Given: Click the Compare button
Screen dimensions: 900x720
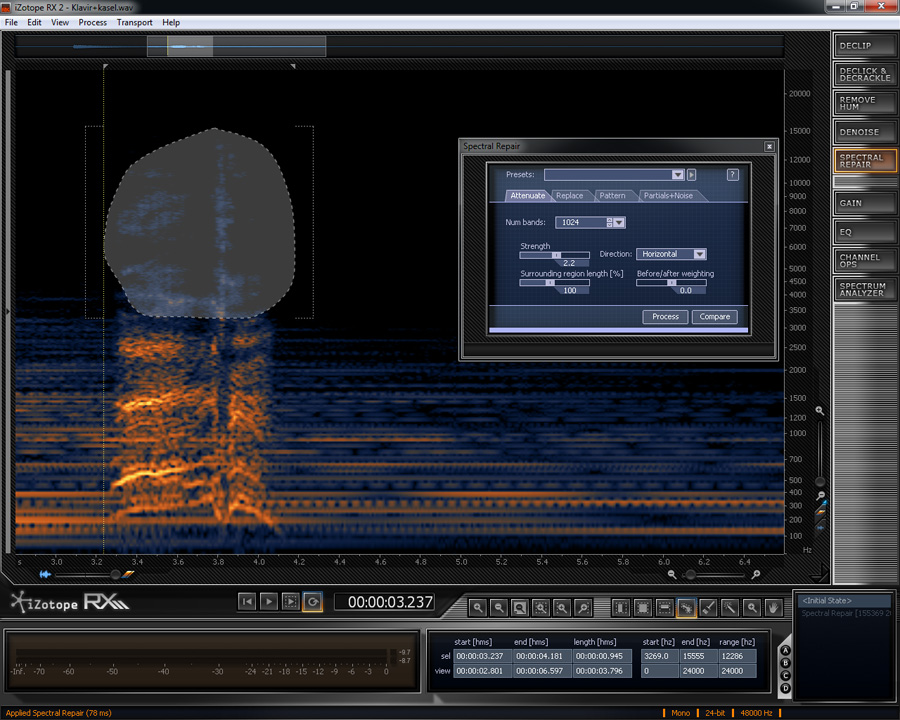Looking at the screenshot, I should click(714, 316).
